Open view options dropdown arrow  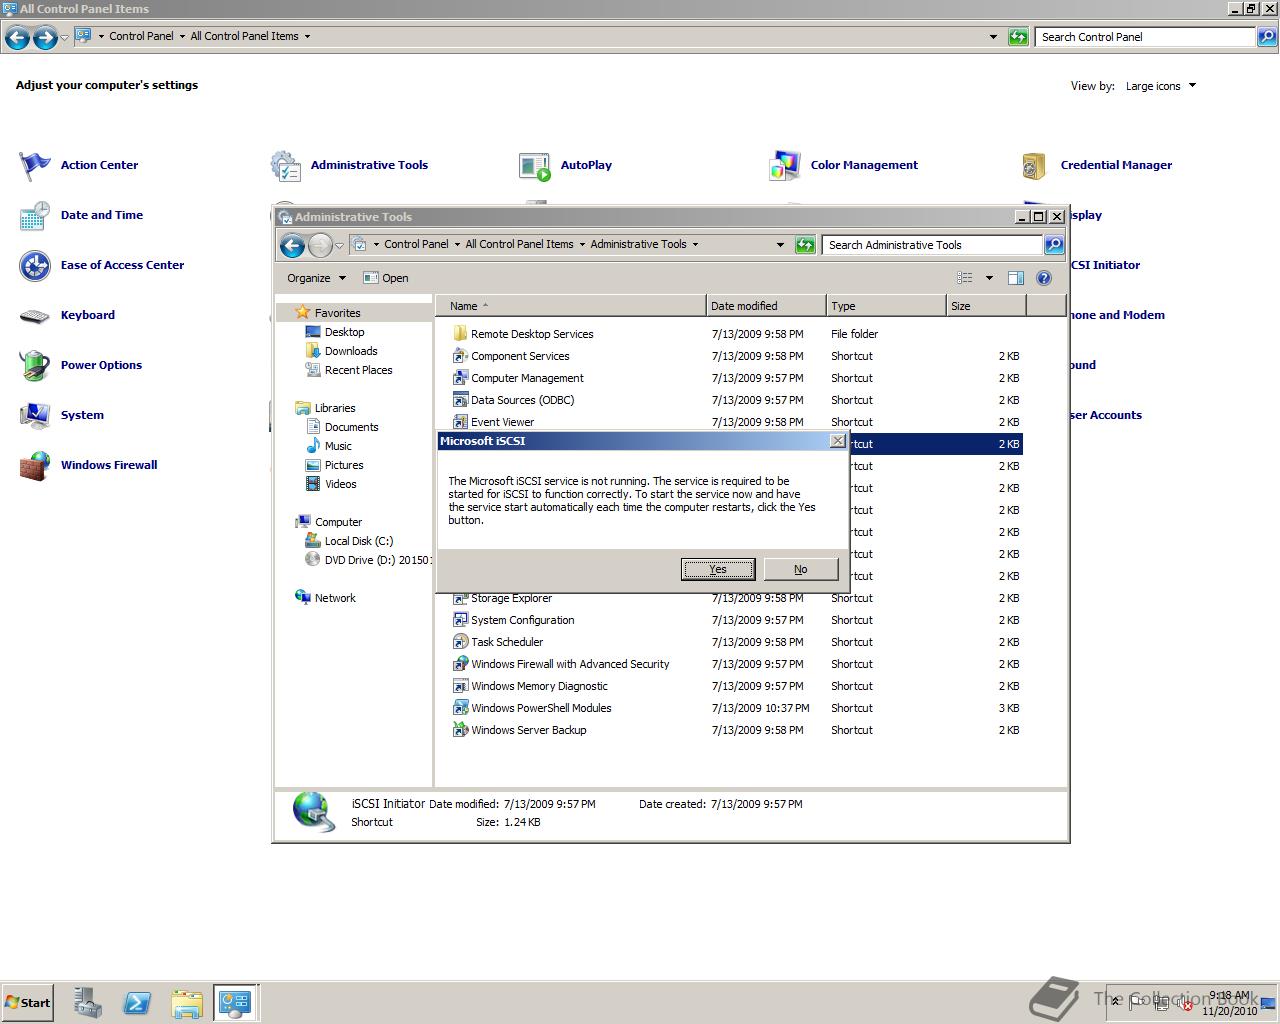[x=989, y=278]
